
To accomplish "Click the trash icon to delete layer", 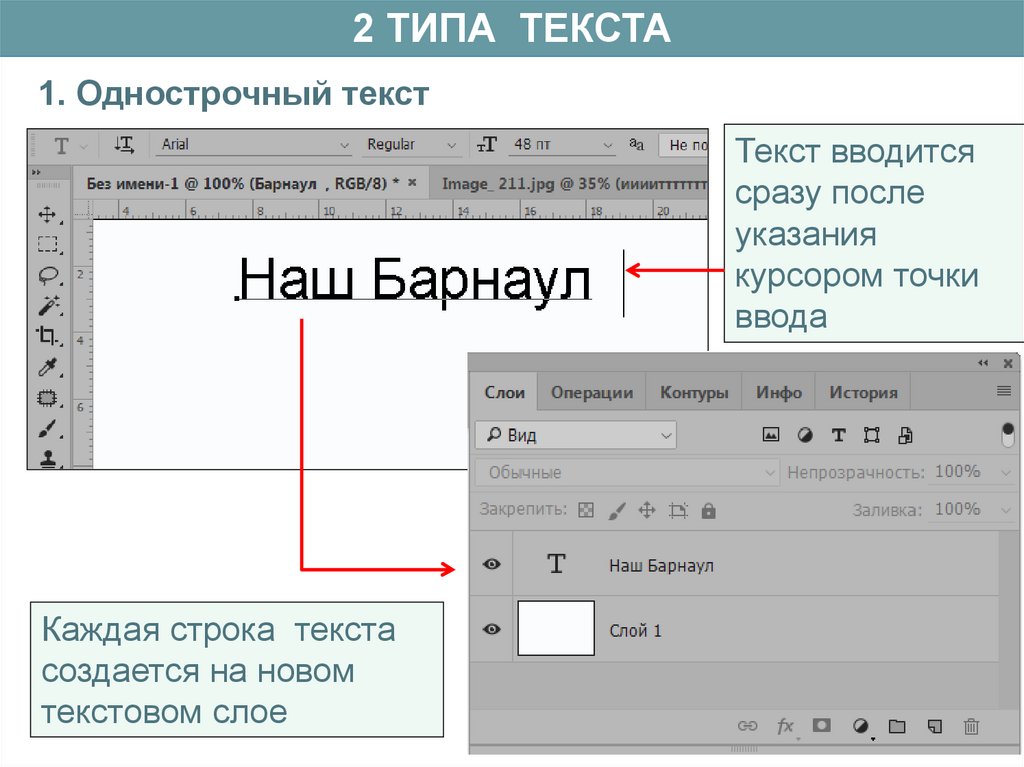I will [x=969, y=727].
